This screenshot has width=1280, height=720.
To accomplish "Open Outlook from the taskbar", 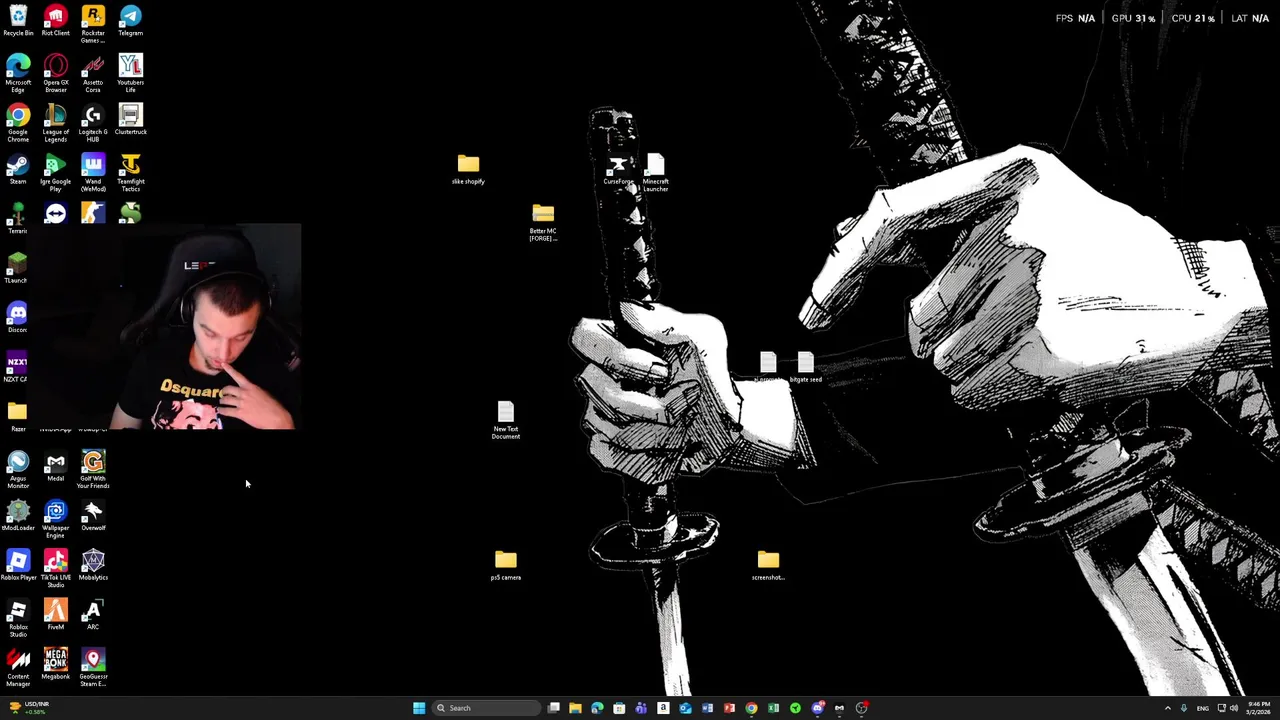I will tap(685, 708).
